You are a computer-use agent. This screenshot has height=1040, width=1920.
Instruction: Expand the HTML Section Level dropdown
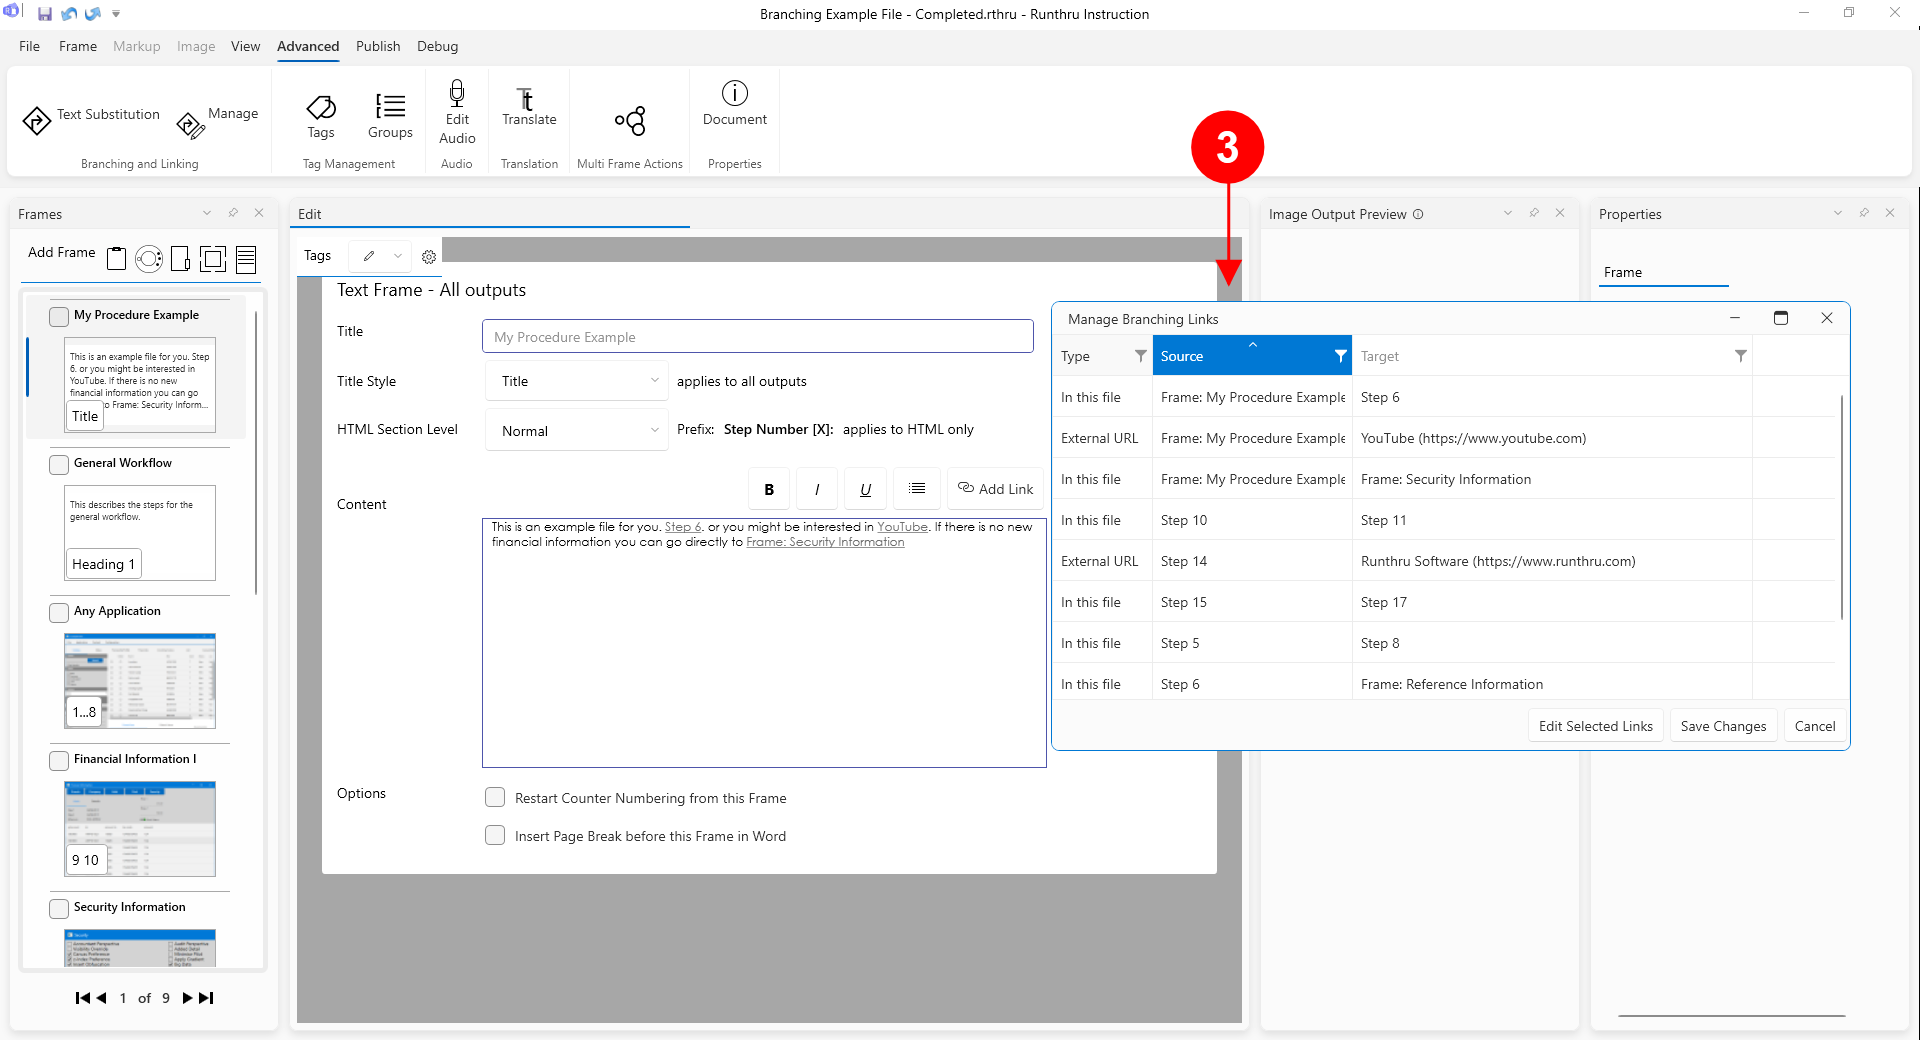(x=576, y=430)
